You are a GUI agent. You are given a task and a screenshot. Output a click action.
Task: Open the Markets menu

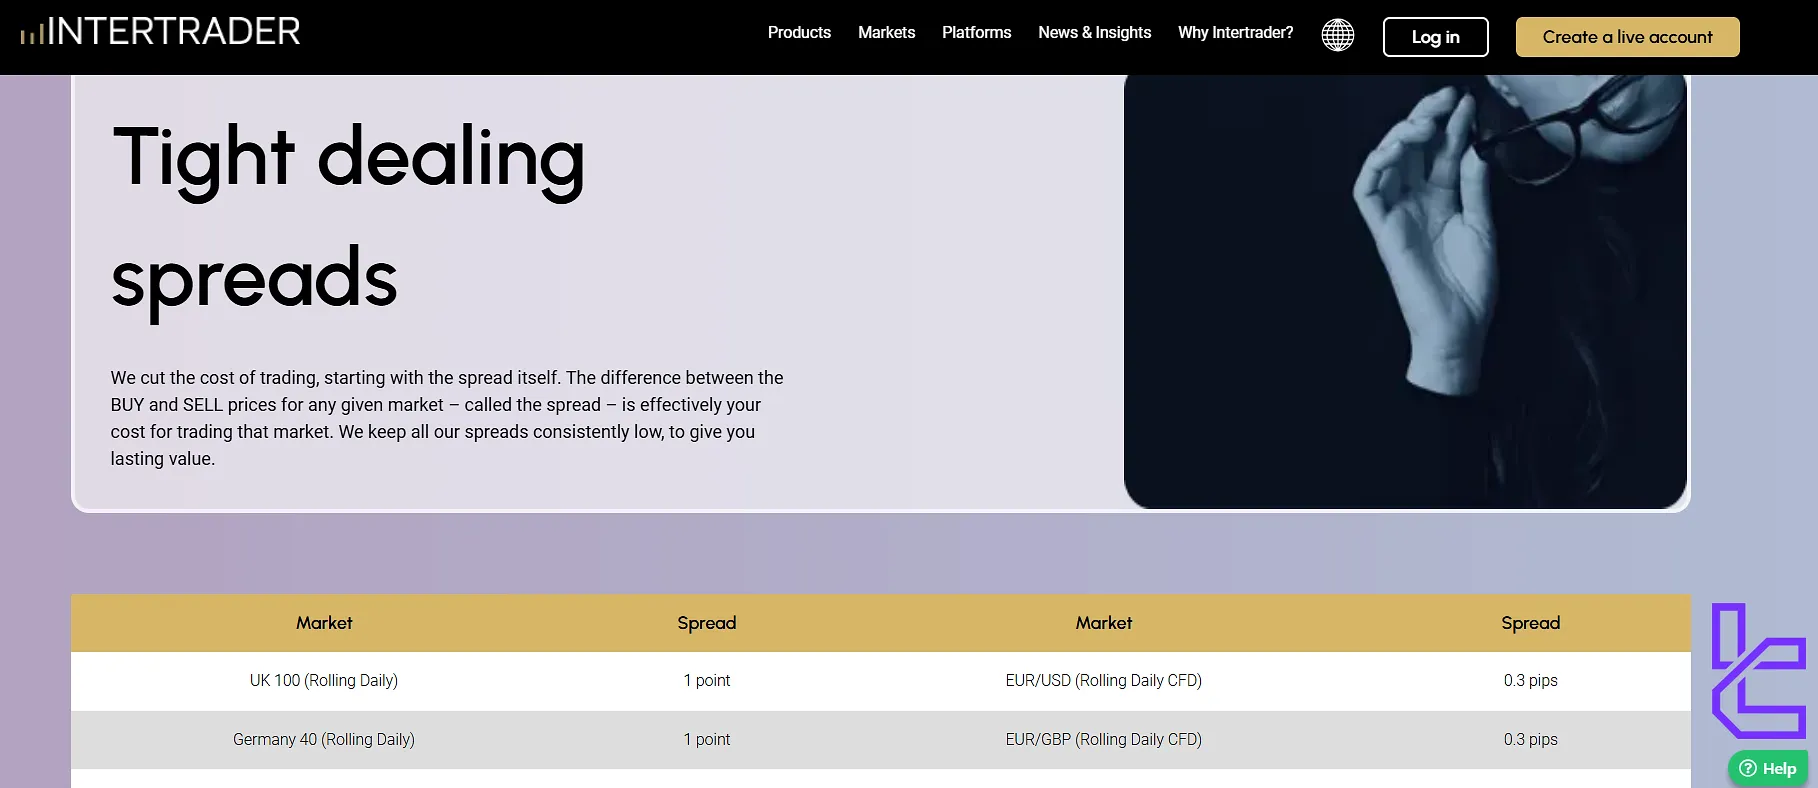tap(886, 33)
